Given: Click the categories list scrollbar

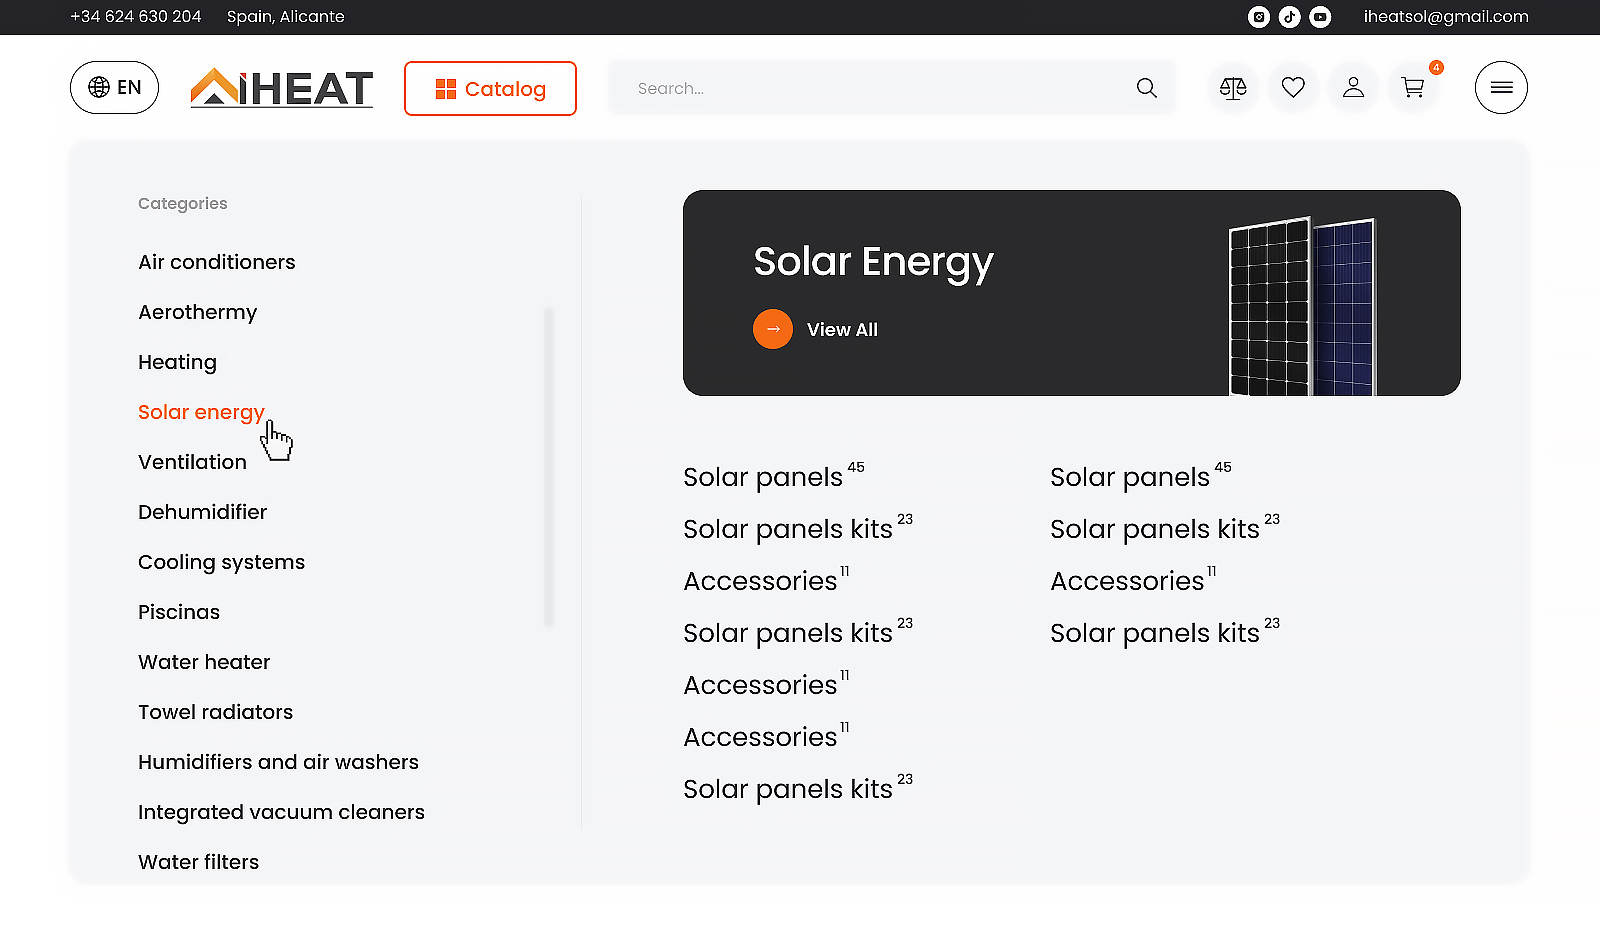Looking at the screenshot, I should pos(549,466).
